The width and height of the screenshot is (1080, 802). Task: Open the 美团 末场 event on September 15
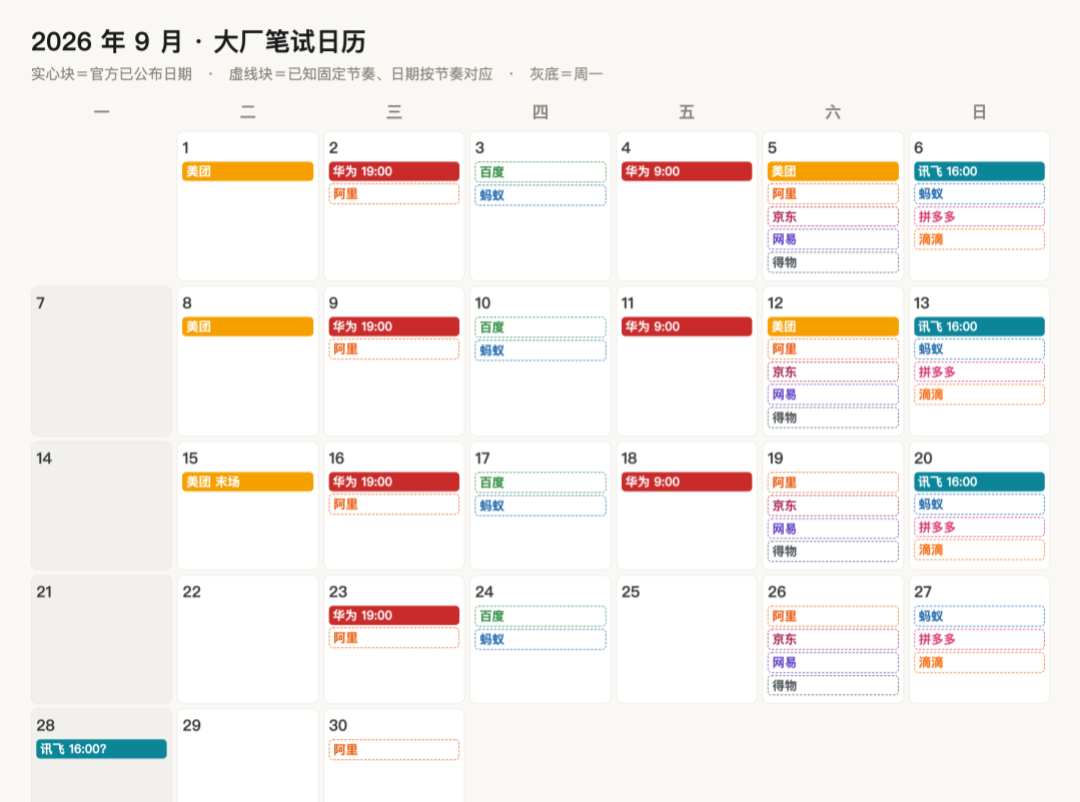247,481
